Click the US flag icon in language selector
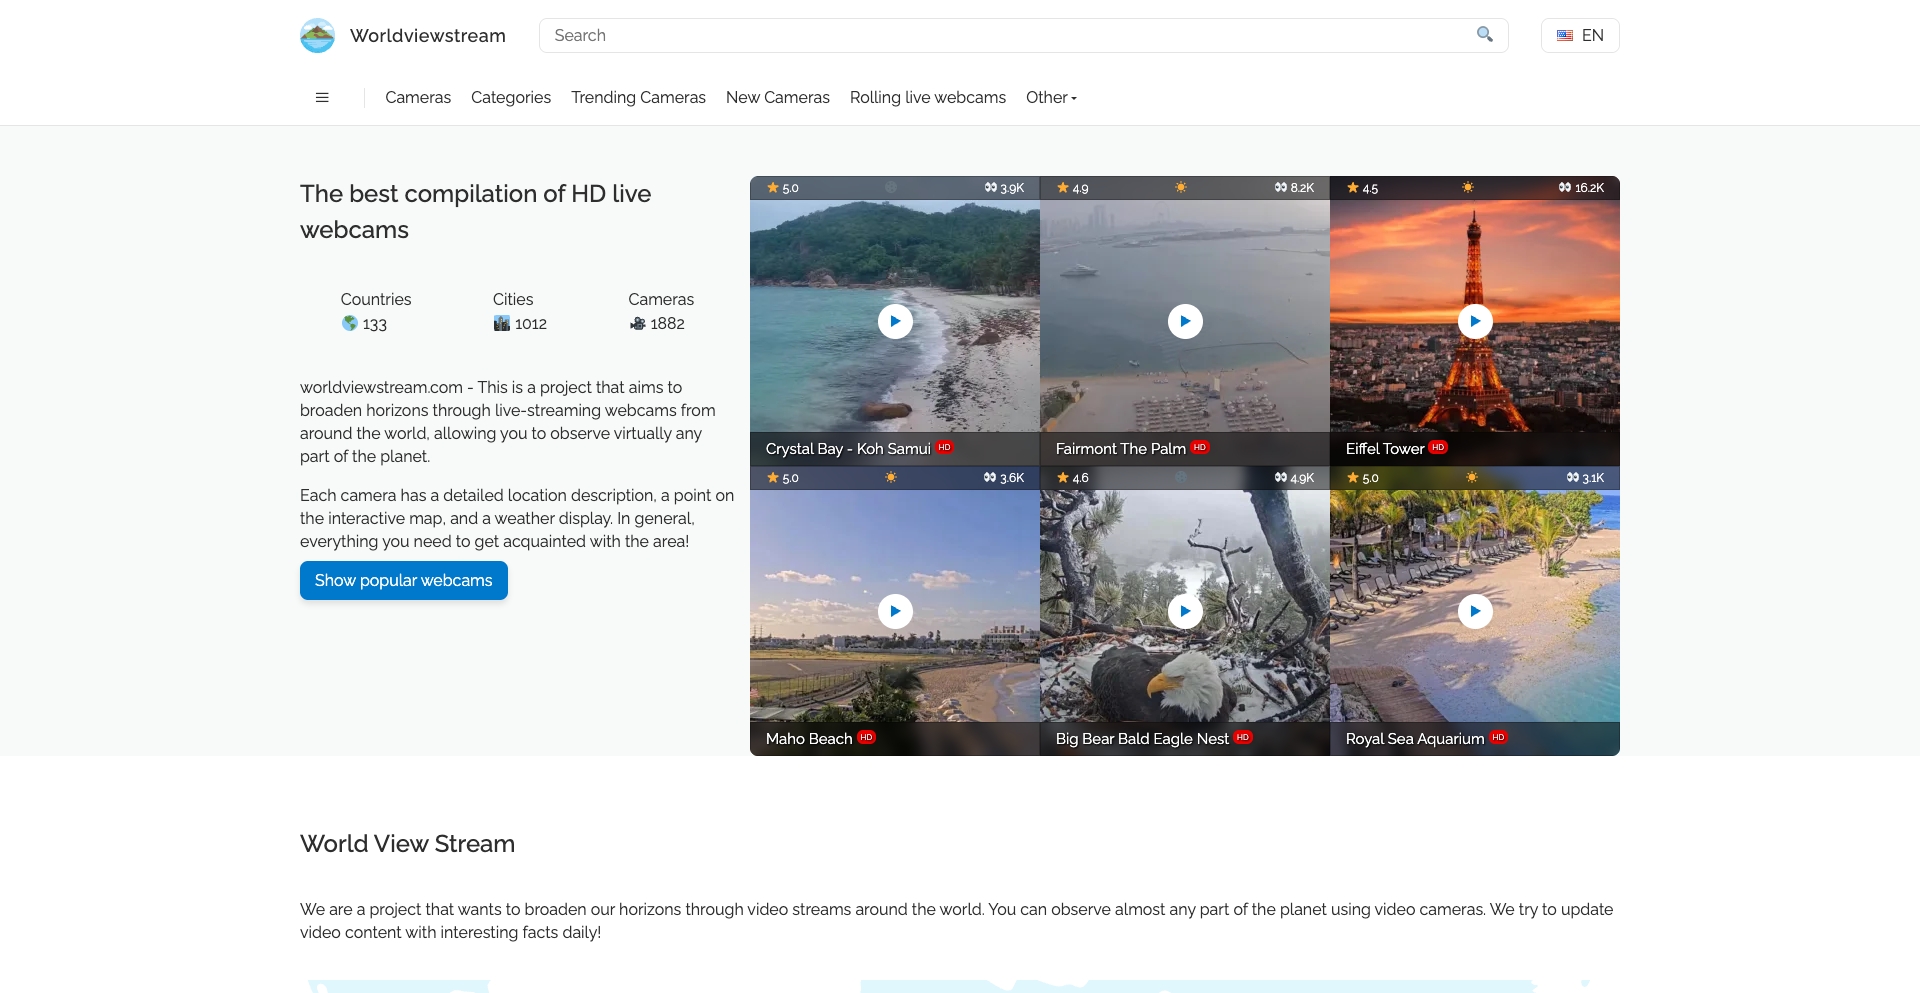 pos(1564,35)
